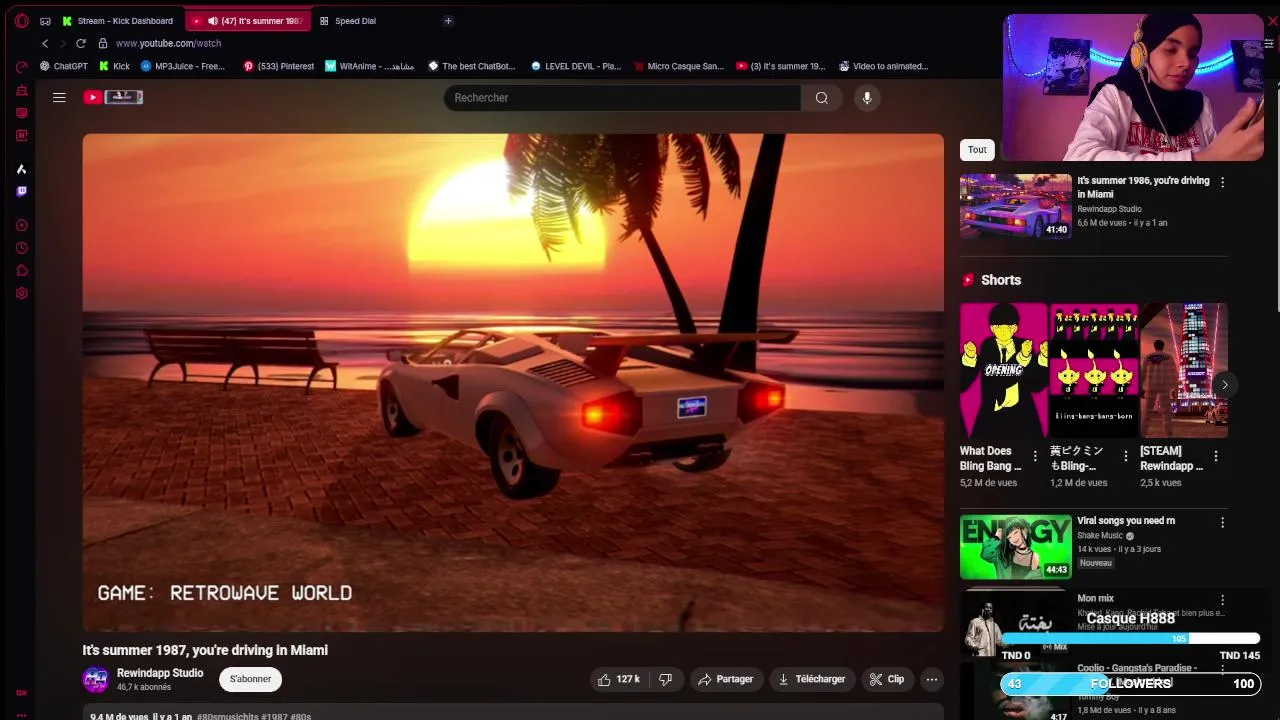Viewport: 1280px width, 720px height.
Task: Click the Shorts section heading
Action: (x=1001, y=280)
